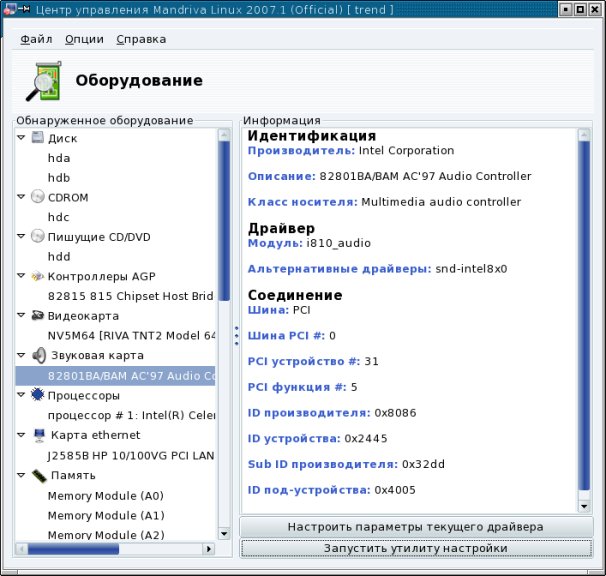Open the Файл menu

(36, 39)
